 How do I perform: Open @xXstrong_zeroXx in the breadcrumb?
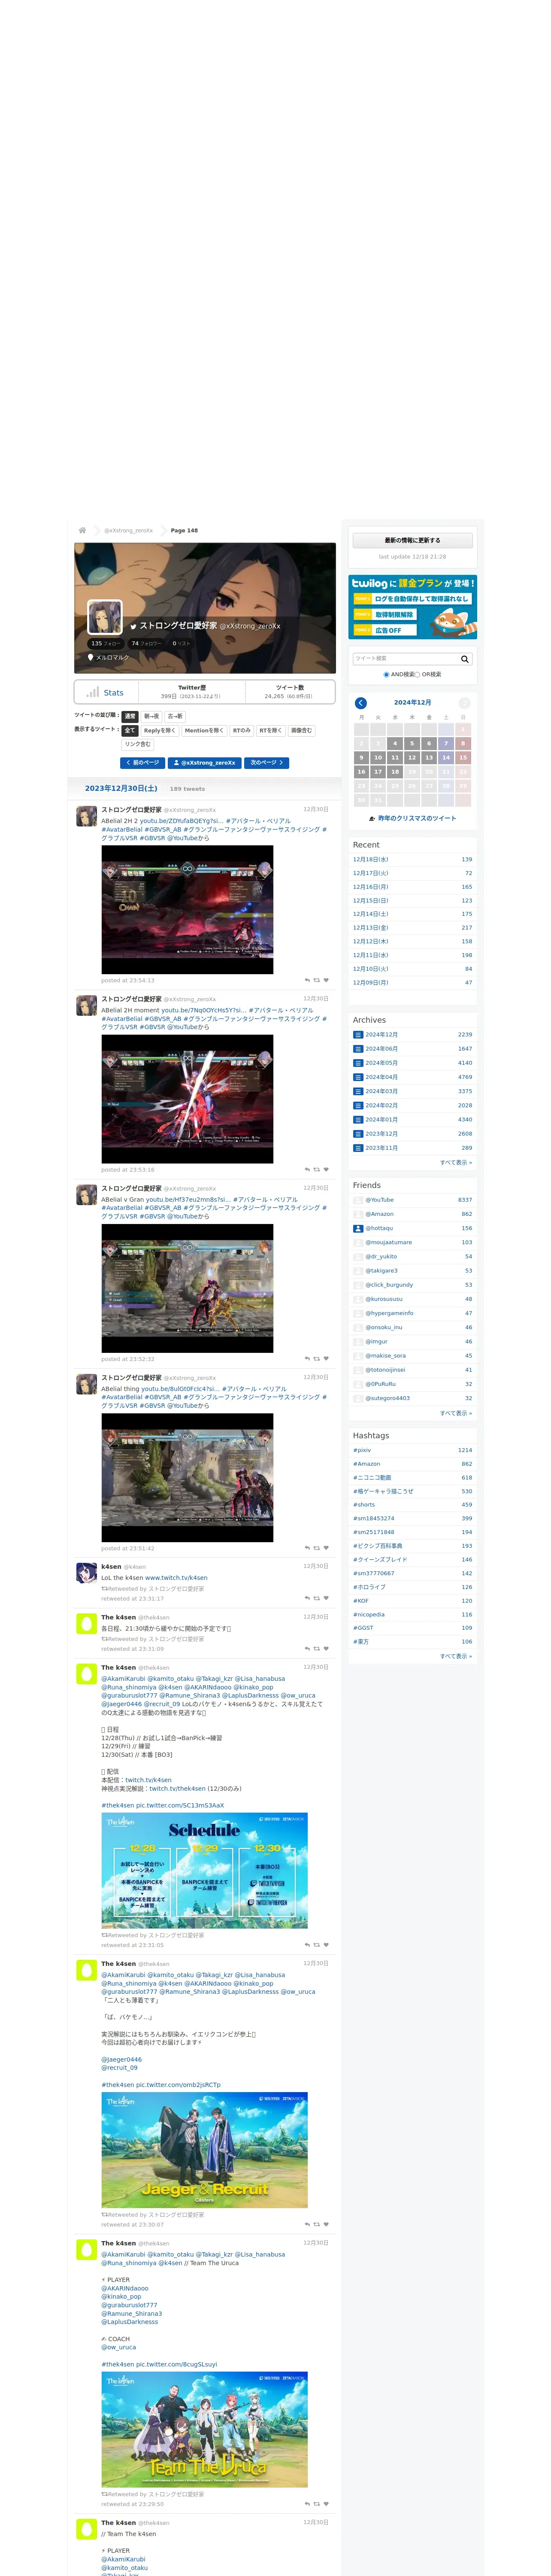[x=129, y=531]
